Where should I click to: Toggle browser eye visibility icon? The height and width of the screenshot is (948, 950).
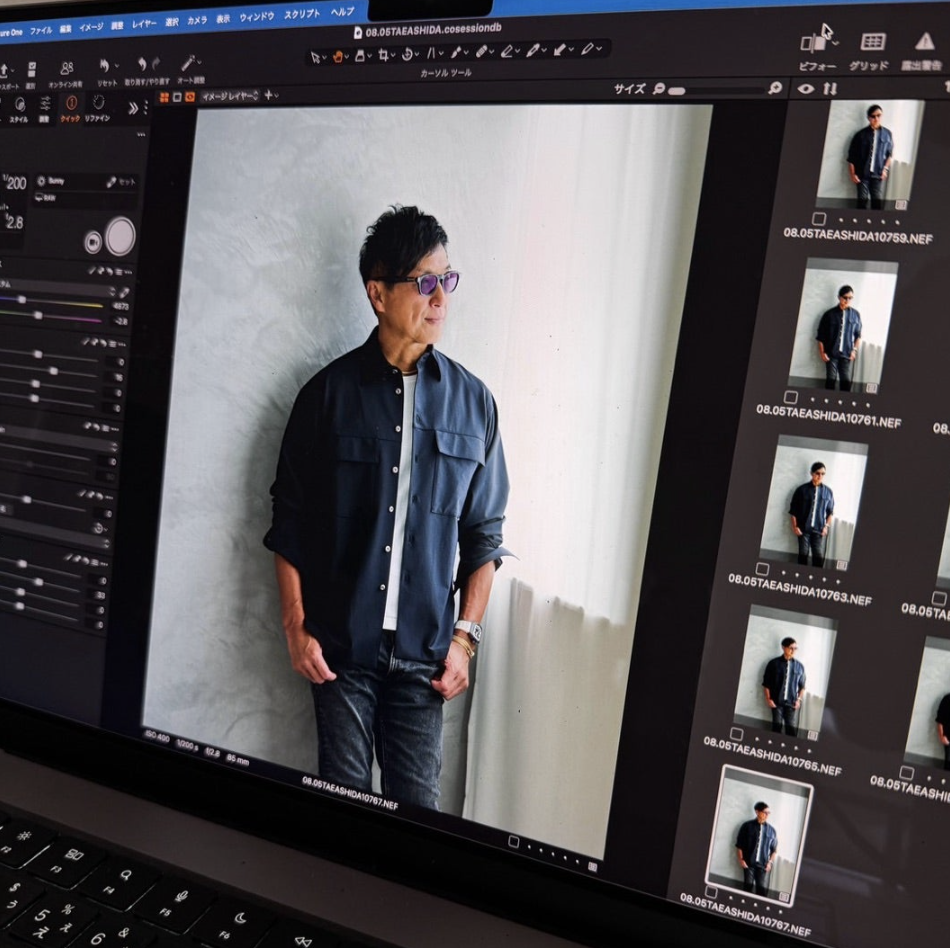tap(805, 89)
